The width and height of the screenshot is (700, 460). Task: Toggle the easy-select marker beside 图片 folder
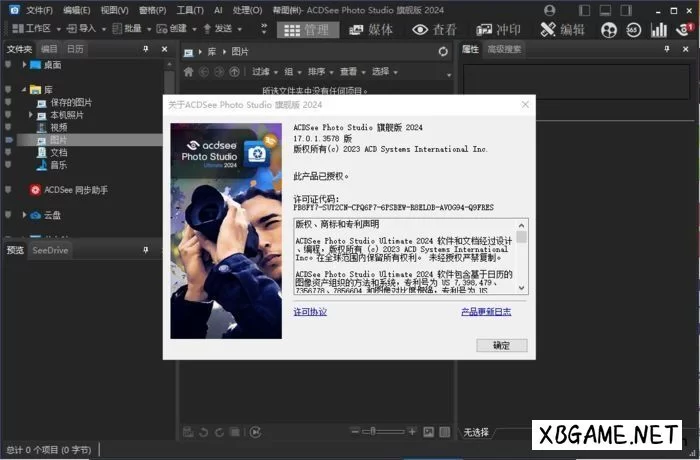click(x=8, y=140)
